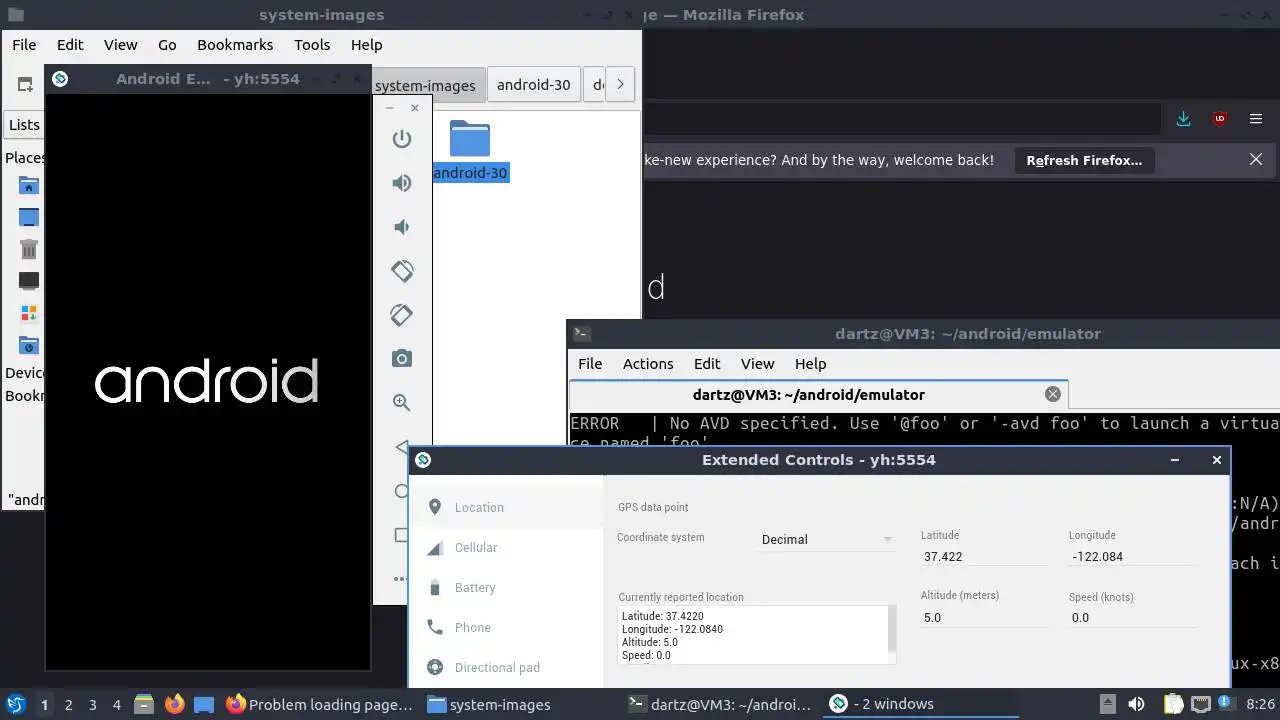Open the Lists dropdown in file manager sidebar

pos(24,124)
